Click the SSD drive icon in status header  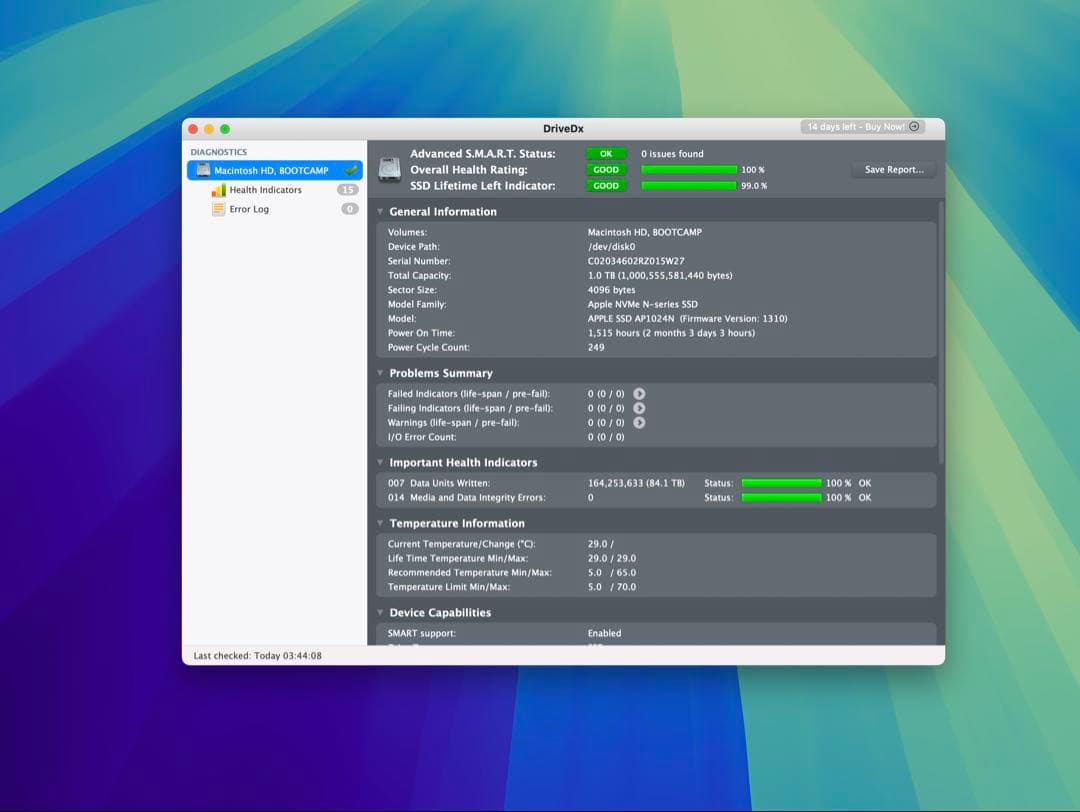(389, 170)
